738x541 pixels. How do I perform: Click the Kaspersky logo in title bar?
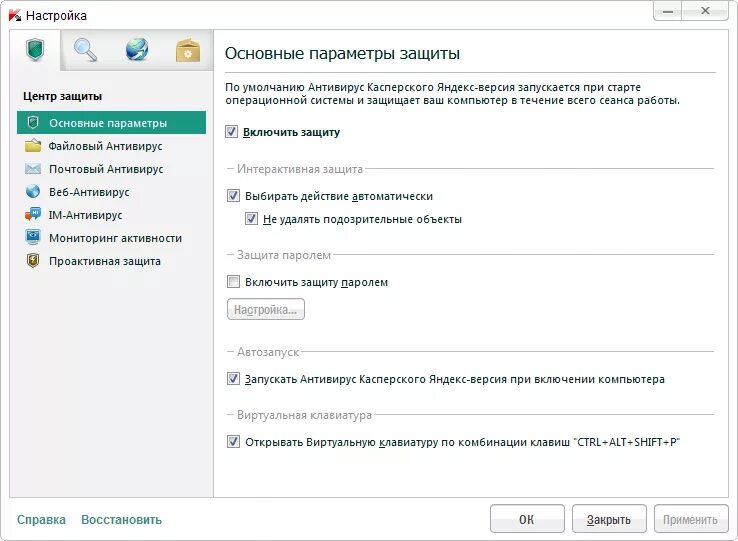[x=15, y=16]
